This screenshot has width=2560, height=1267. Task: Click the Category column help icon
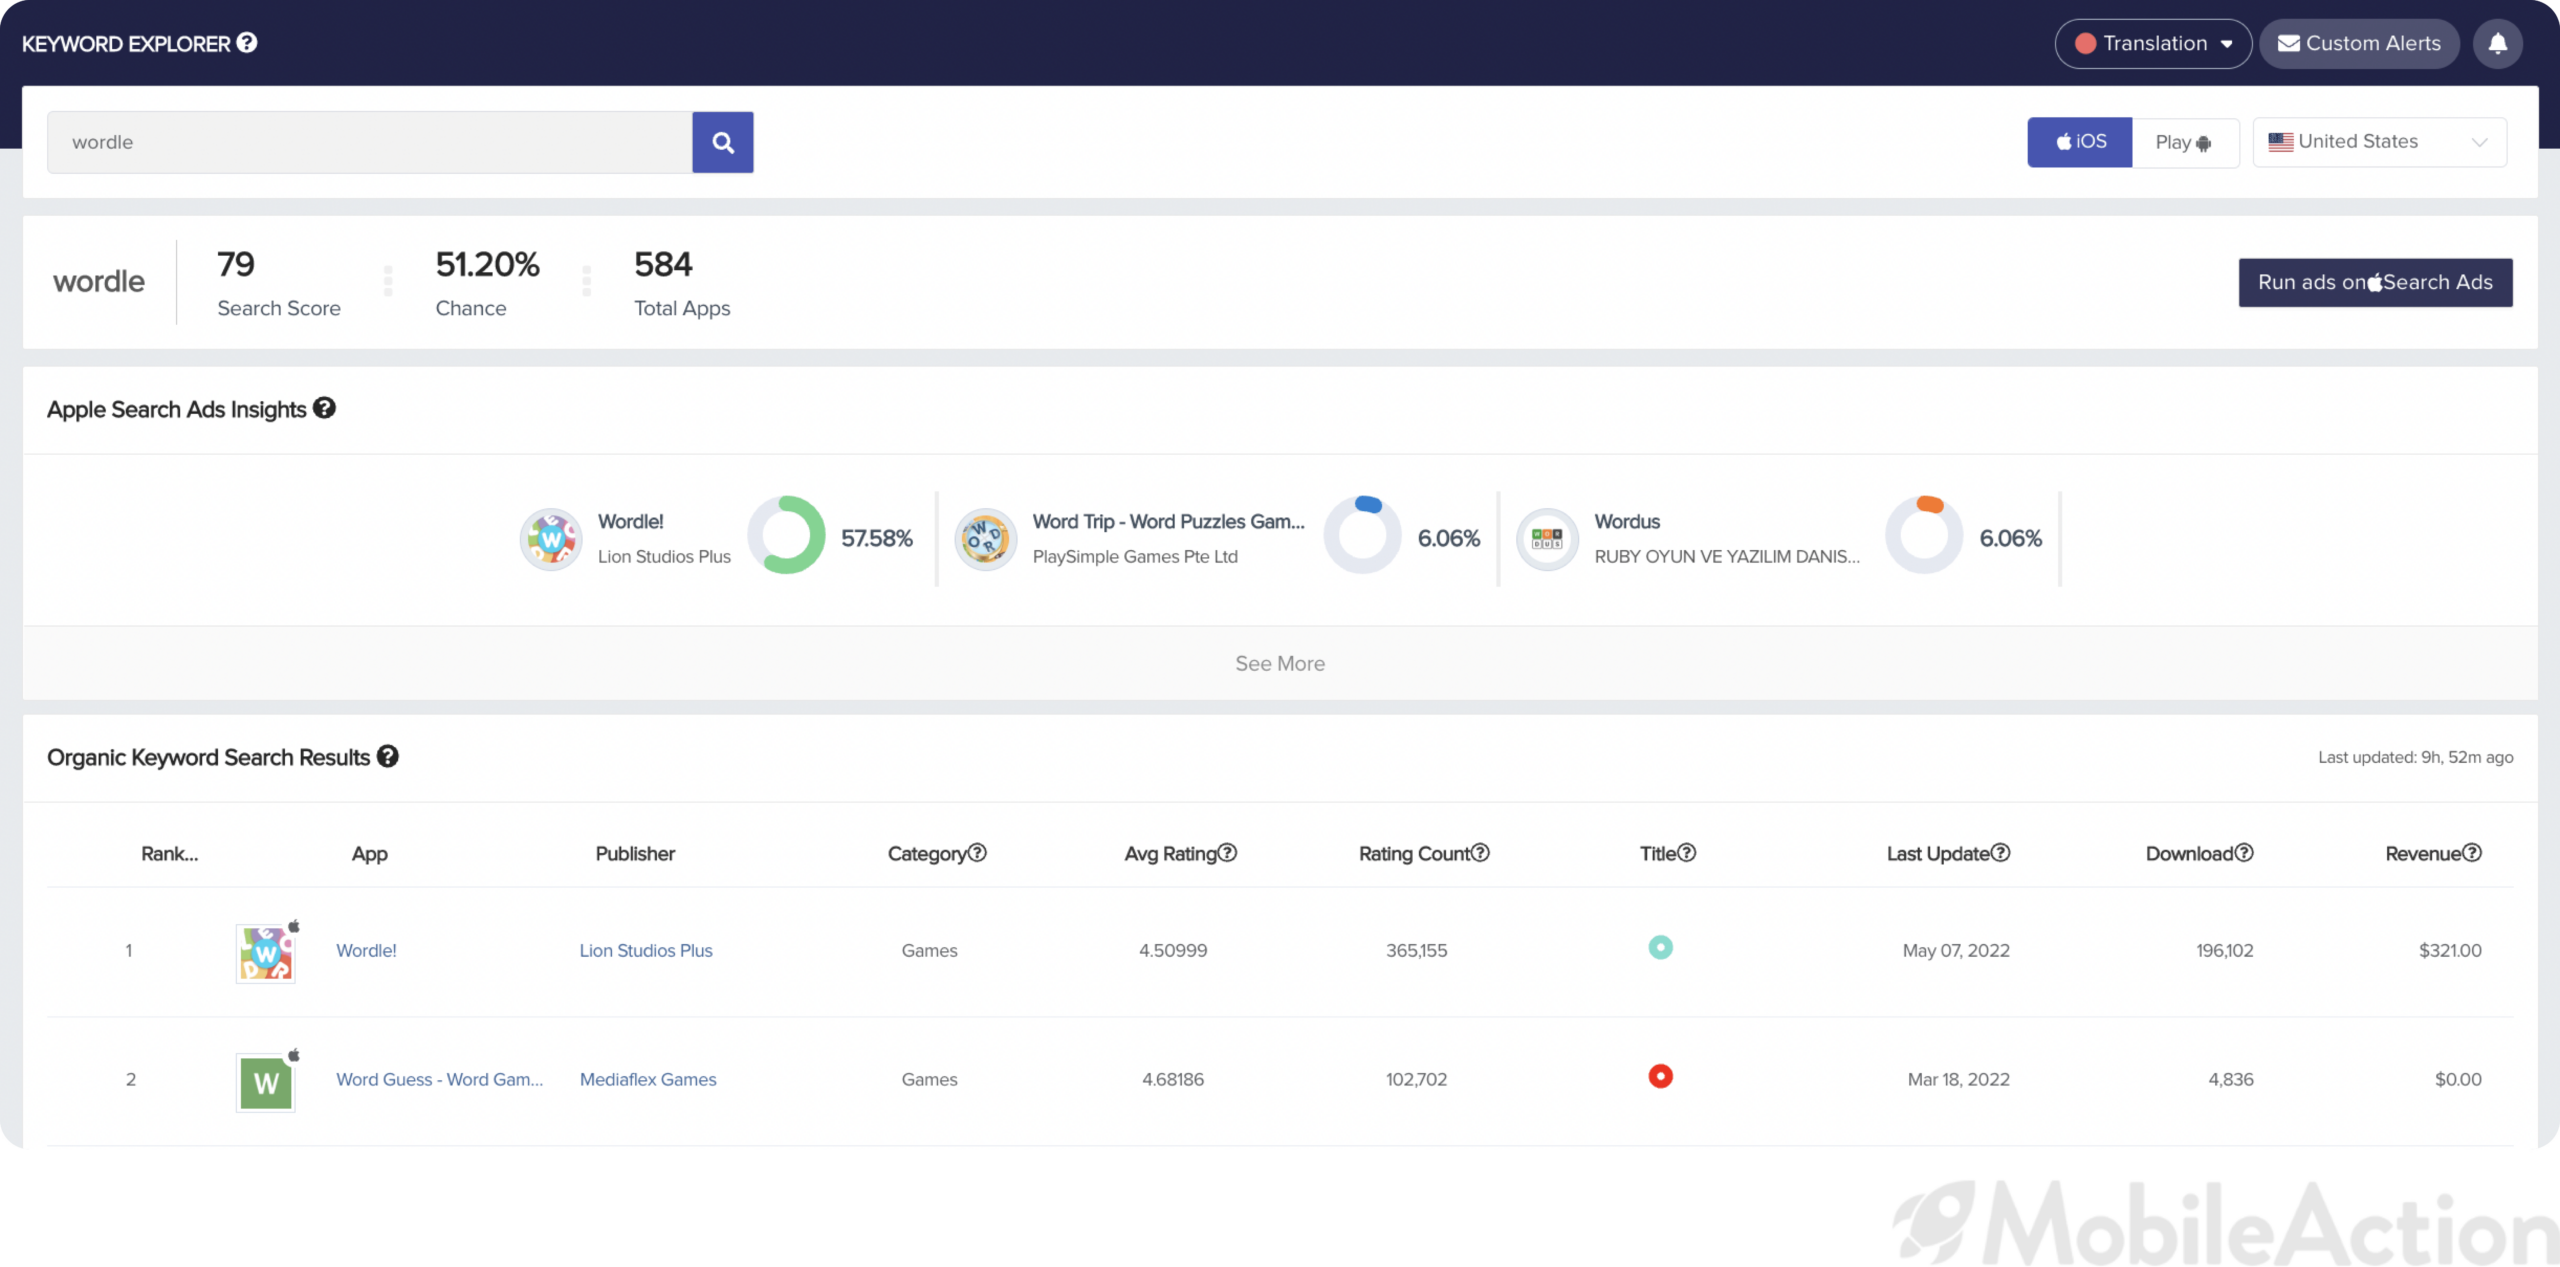click(x=977, y=853)
